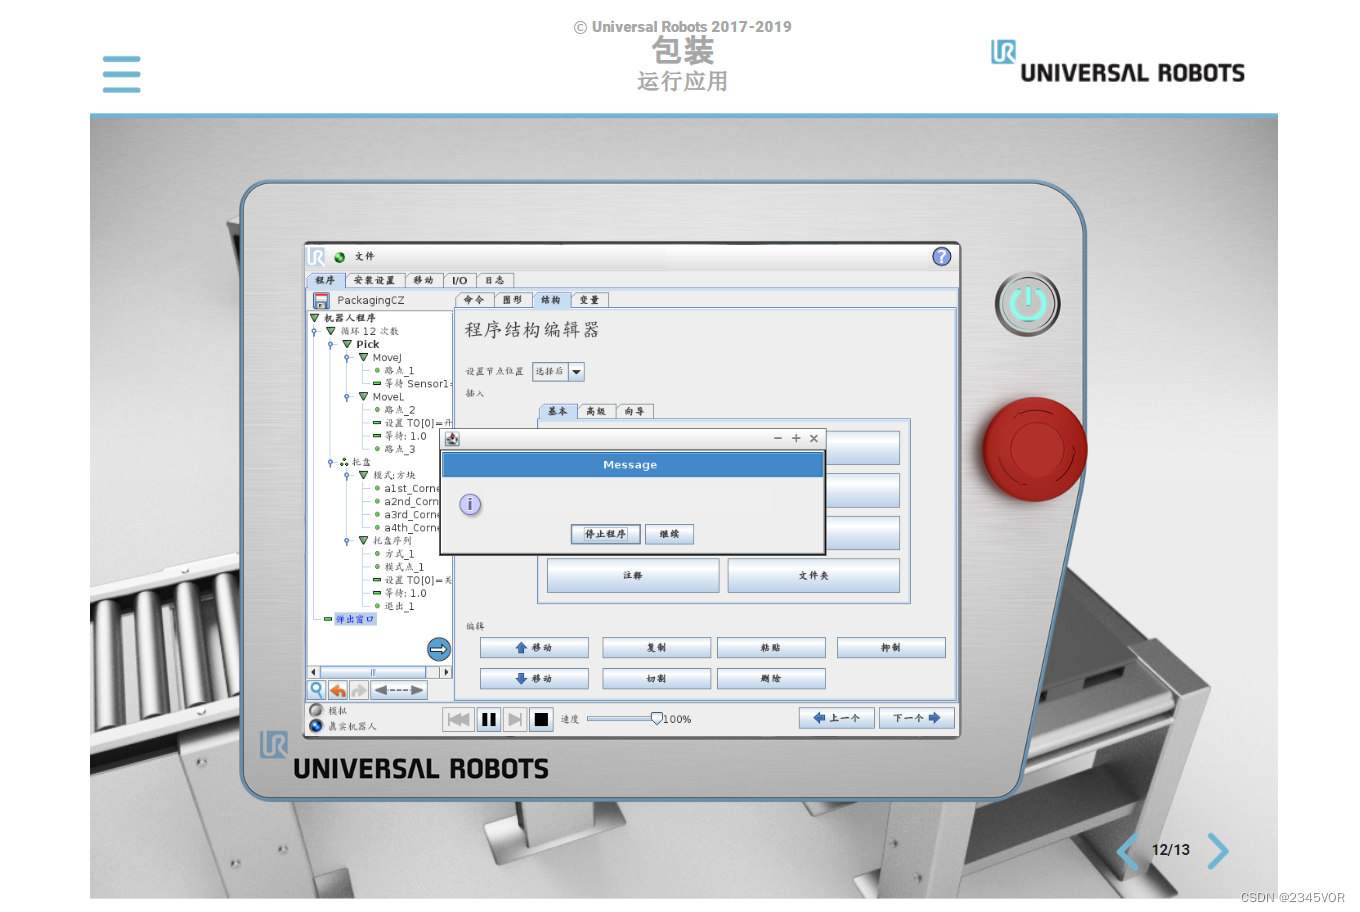Adjust the 速度 speed slider handle
Screen dimensions: 1360x912
click(x=657, y=718)
